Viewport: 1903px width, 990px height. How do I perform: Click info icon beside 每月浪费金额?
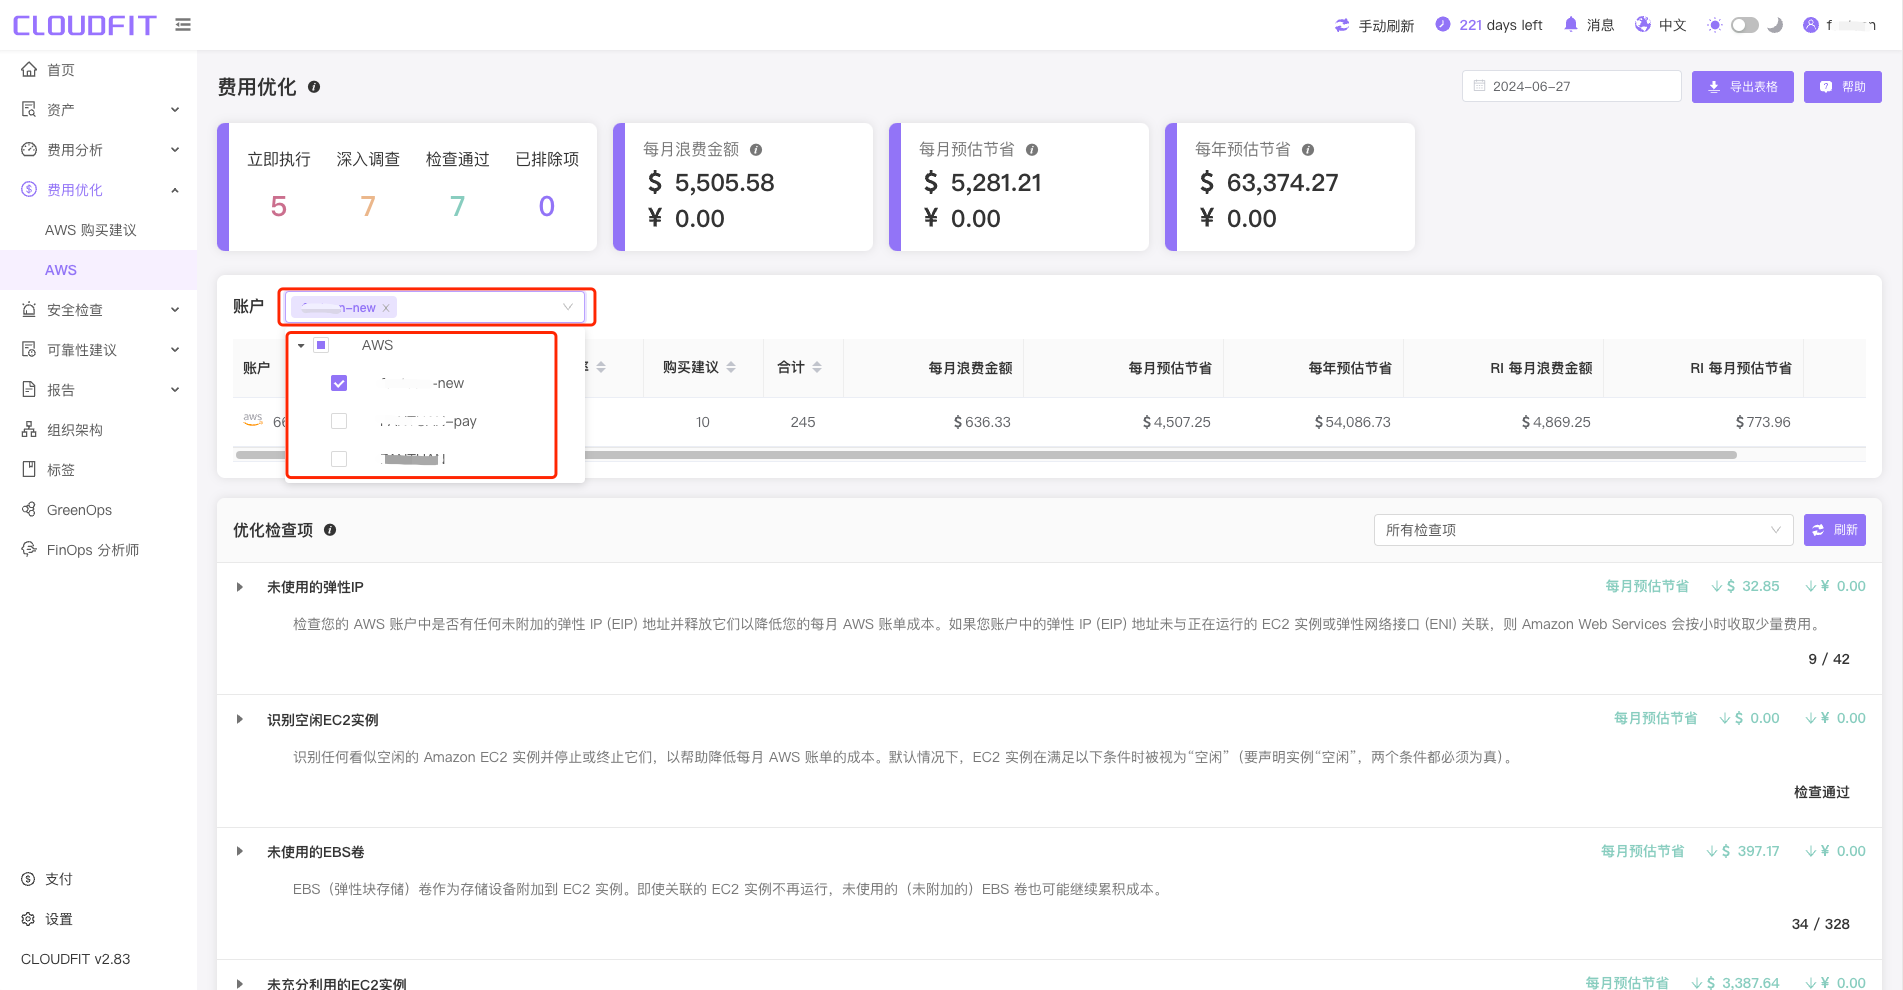(756, 150)
